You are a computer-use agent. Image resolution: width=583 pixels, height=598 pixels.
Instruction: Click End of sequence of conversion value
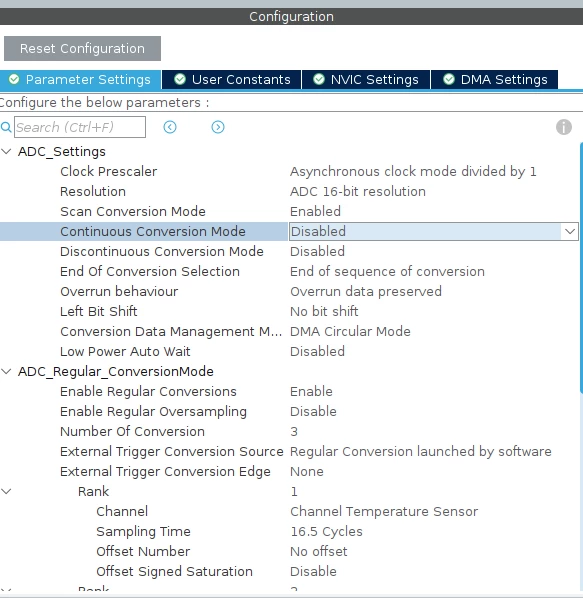[x=387, y=272]
